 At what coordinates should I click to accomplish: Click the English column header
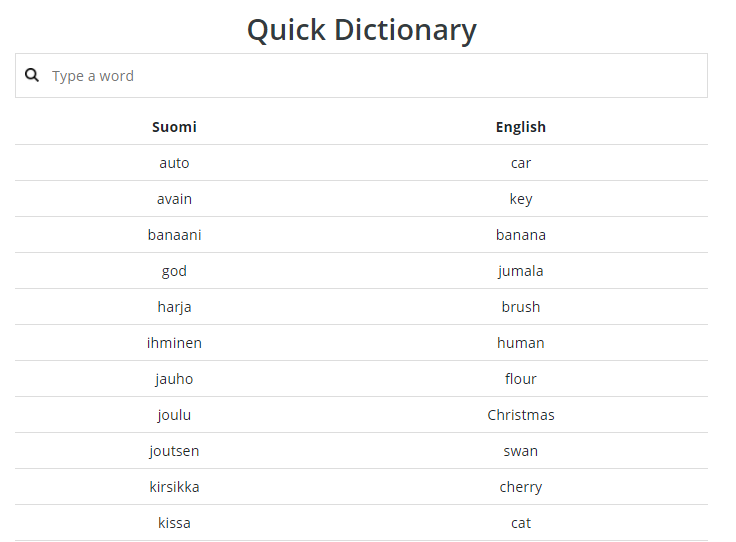520,127
